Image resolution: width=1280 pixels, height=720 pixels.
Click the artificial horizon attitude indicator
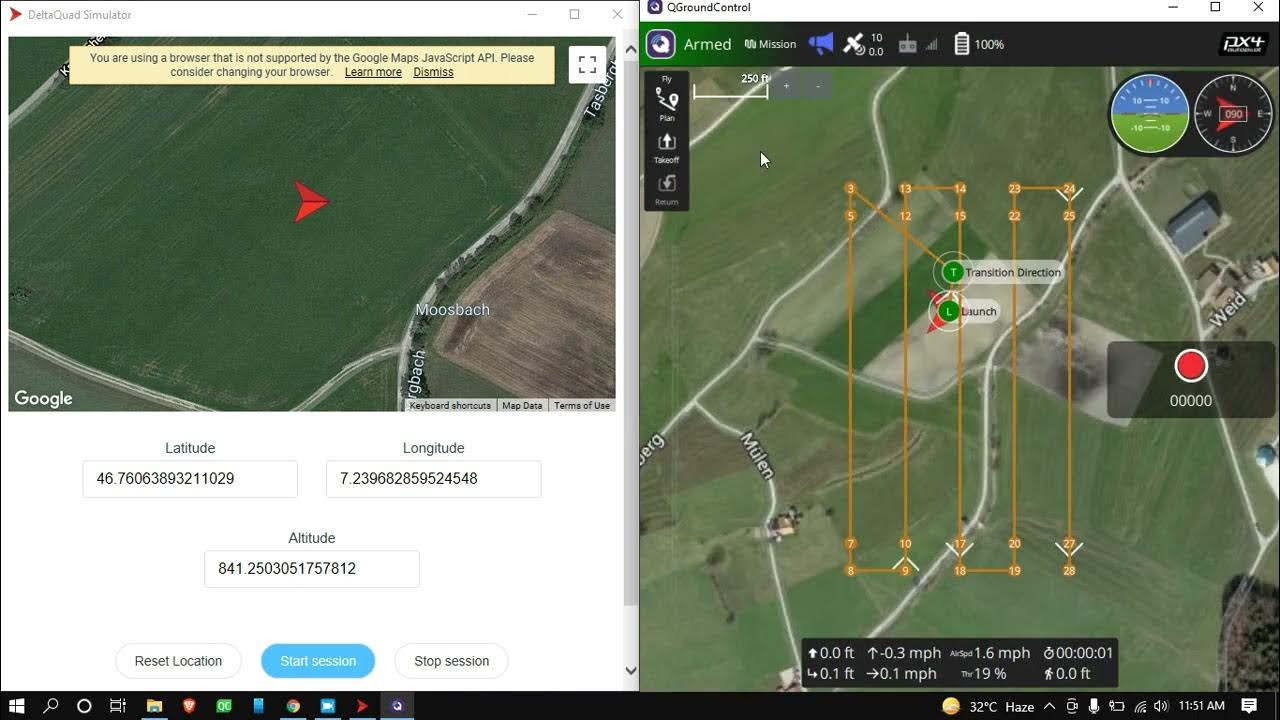1150,114
